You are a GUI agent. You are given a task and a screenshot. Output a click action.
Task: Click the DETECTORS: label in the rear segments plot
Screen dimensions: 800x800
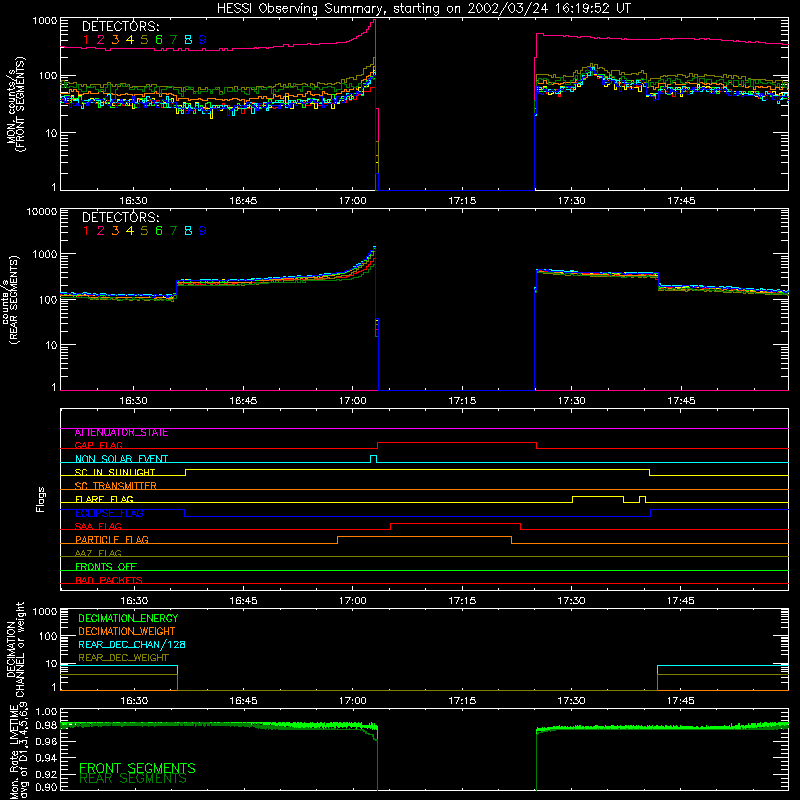click(x=120, y=217)
